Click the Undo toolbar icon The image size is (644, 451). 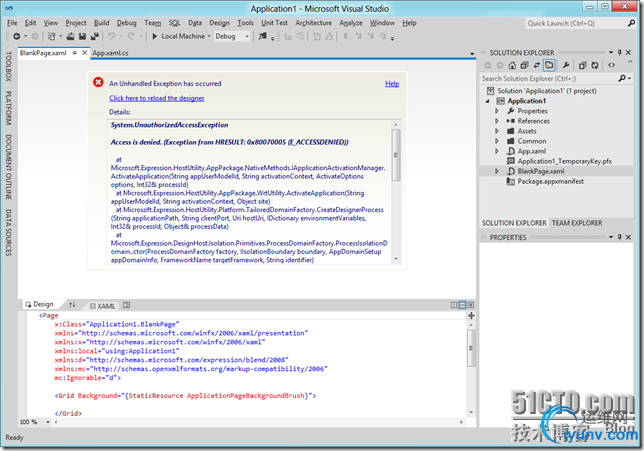point(111,36)
